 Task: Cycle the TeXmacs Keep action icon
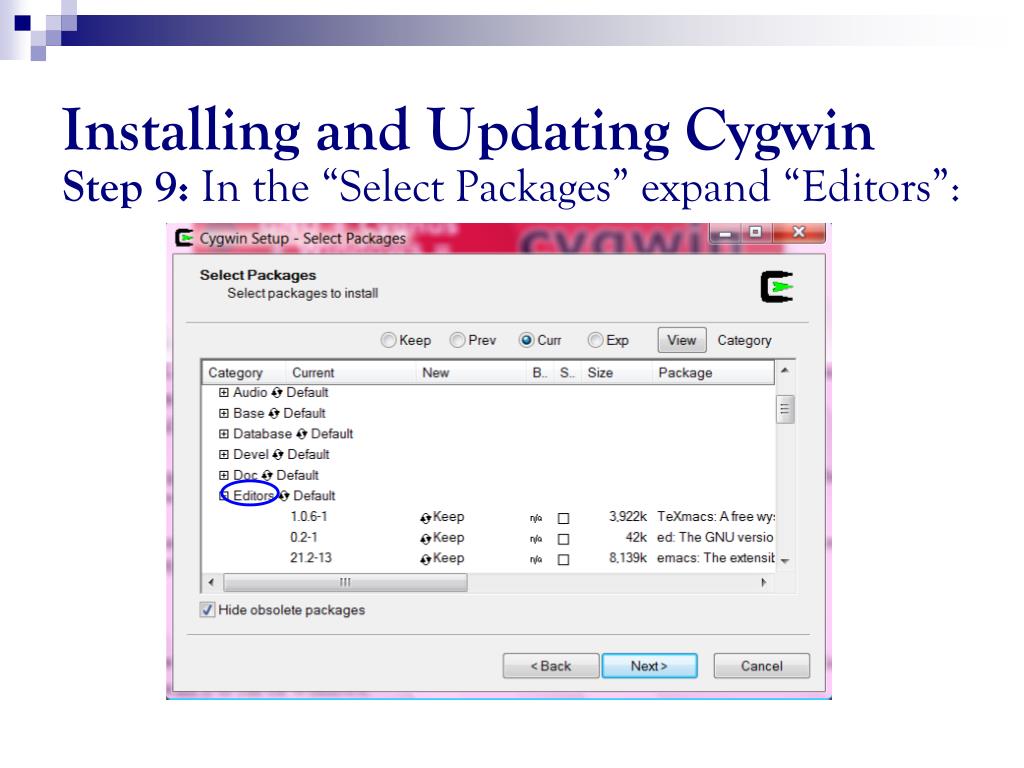(426, 518)
